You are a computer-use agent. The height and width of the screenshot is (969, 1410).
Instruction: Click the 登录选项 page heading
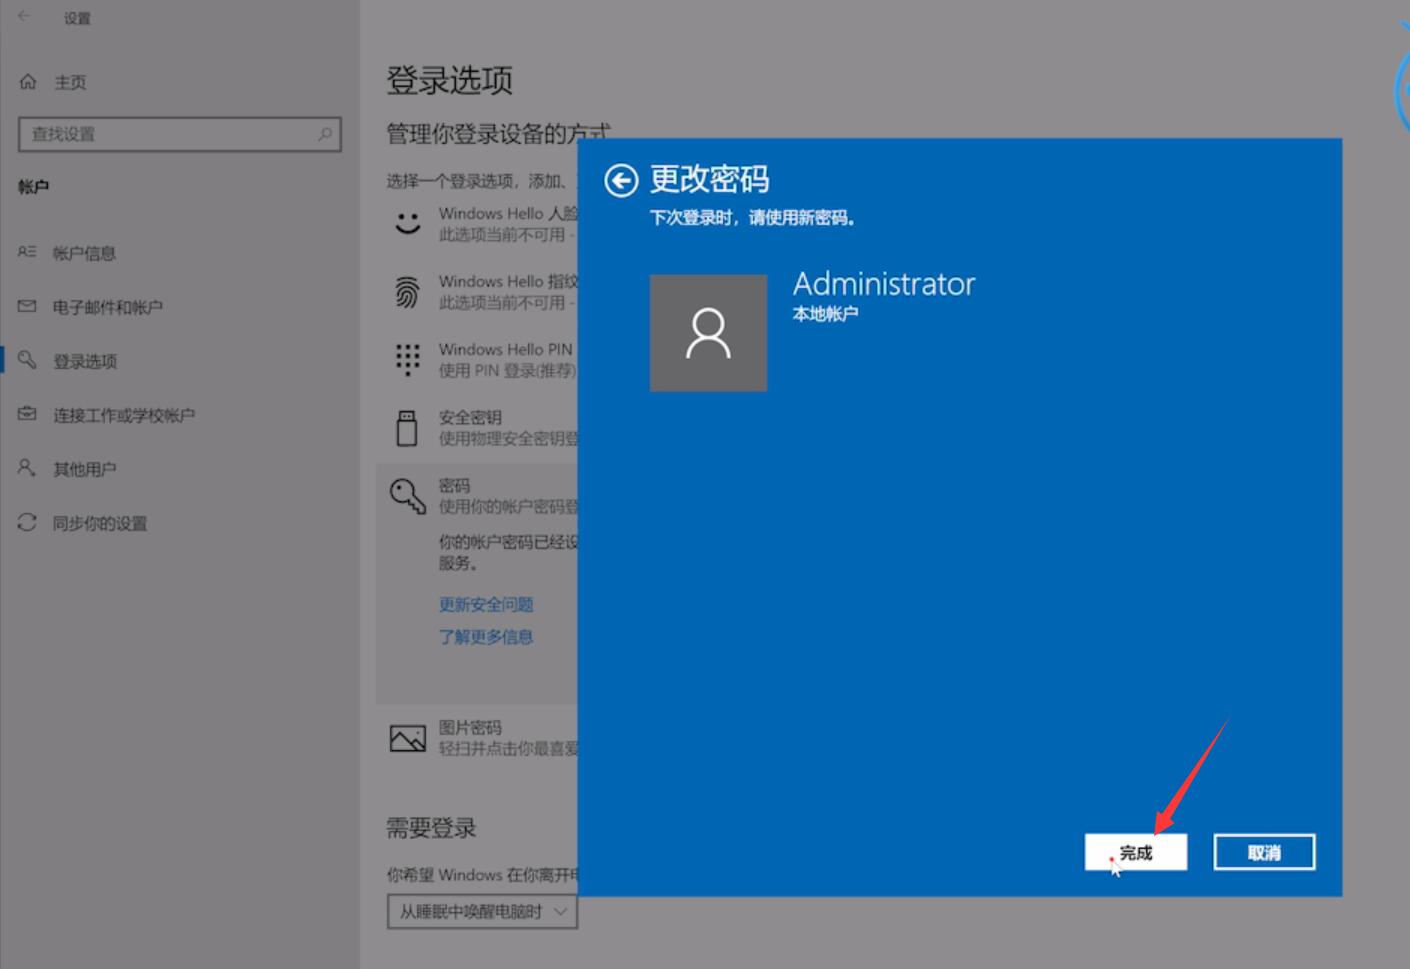coord(450,80)
